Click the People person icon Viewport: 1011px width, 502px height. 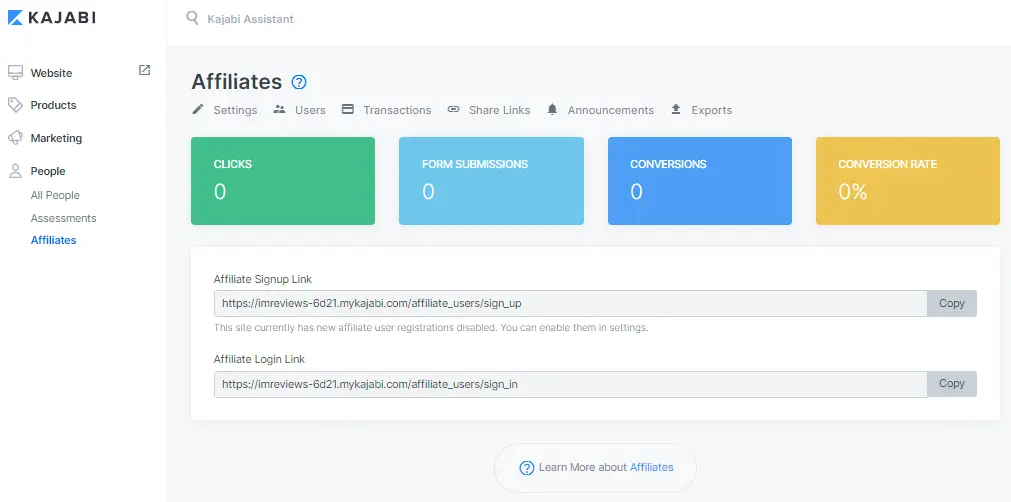pos(15,171)
